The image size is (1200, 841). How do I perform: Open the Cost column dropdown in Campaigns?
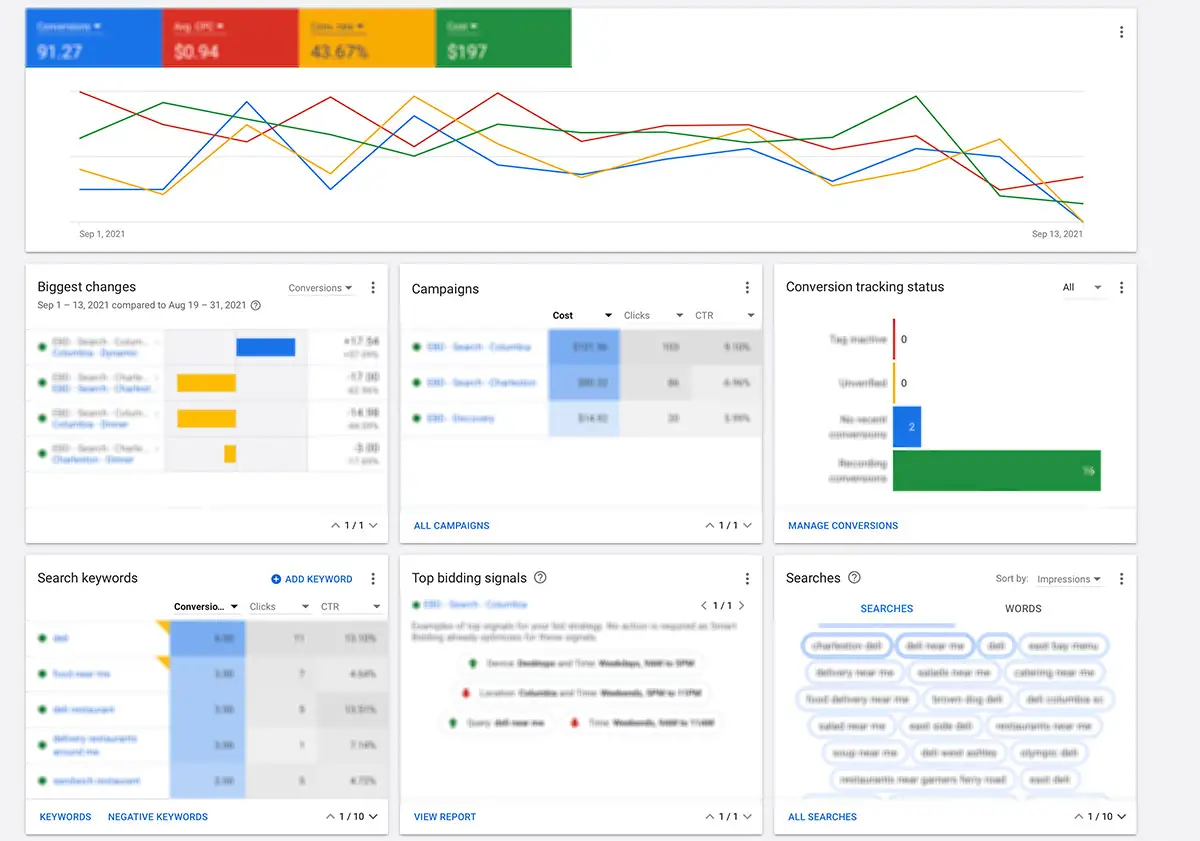[x=578, y=314]
